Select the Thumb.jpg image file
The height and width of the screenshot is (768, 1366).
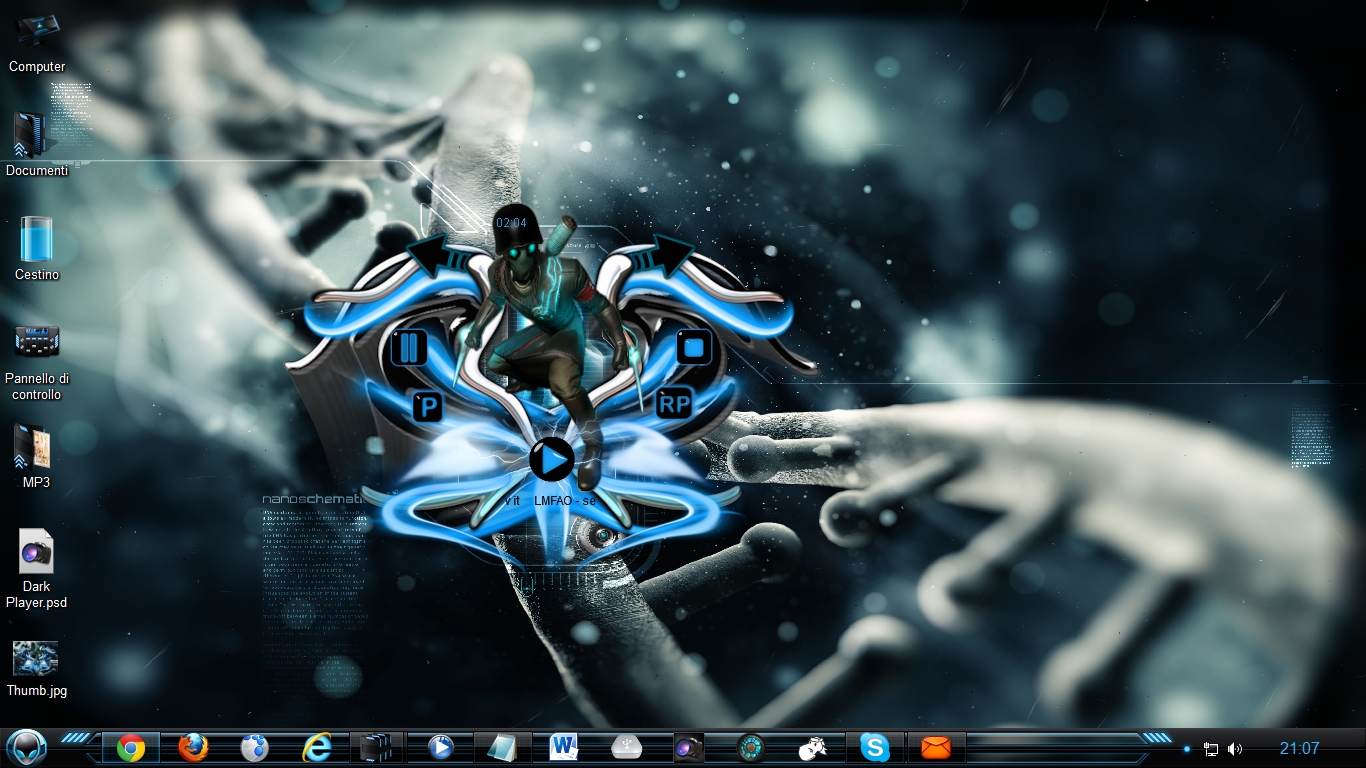37,669
